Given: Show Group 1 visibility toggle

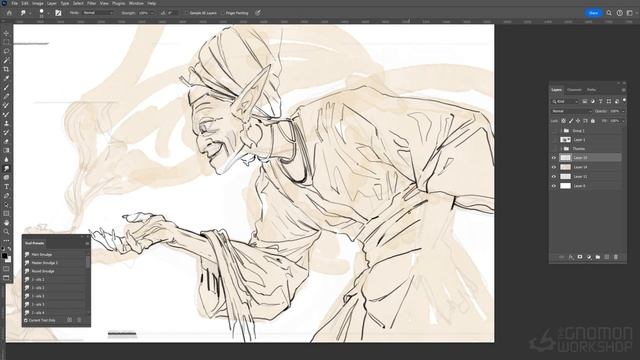Looking at the screenshot, I should pos(554,131).
